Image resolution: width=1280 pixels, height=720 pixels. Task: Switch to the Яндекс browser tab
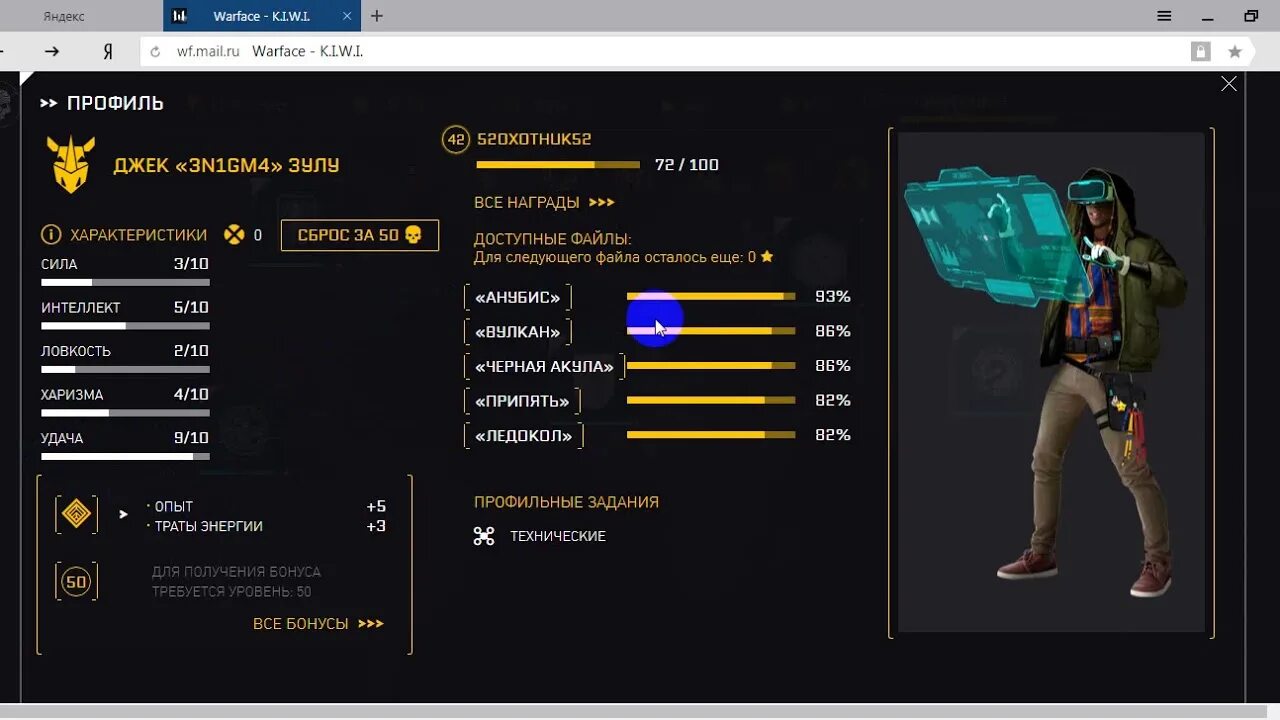tap(65, 16)
